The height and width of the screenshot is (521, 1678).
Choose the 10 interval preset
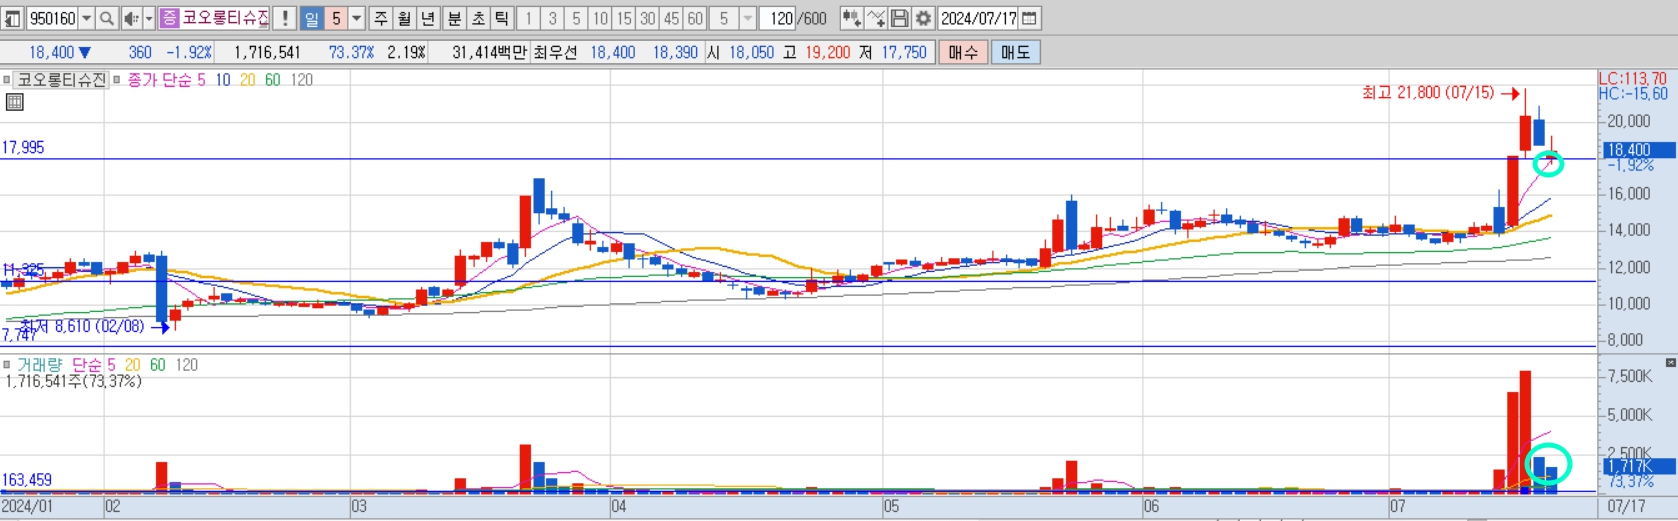pyautogui.click(x=600, y=18)
